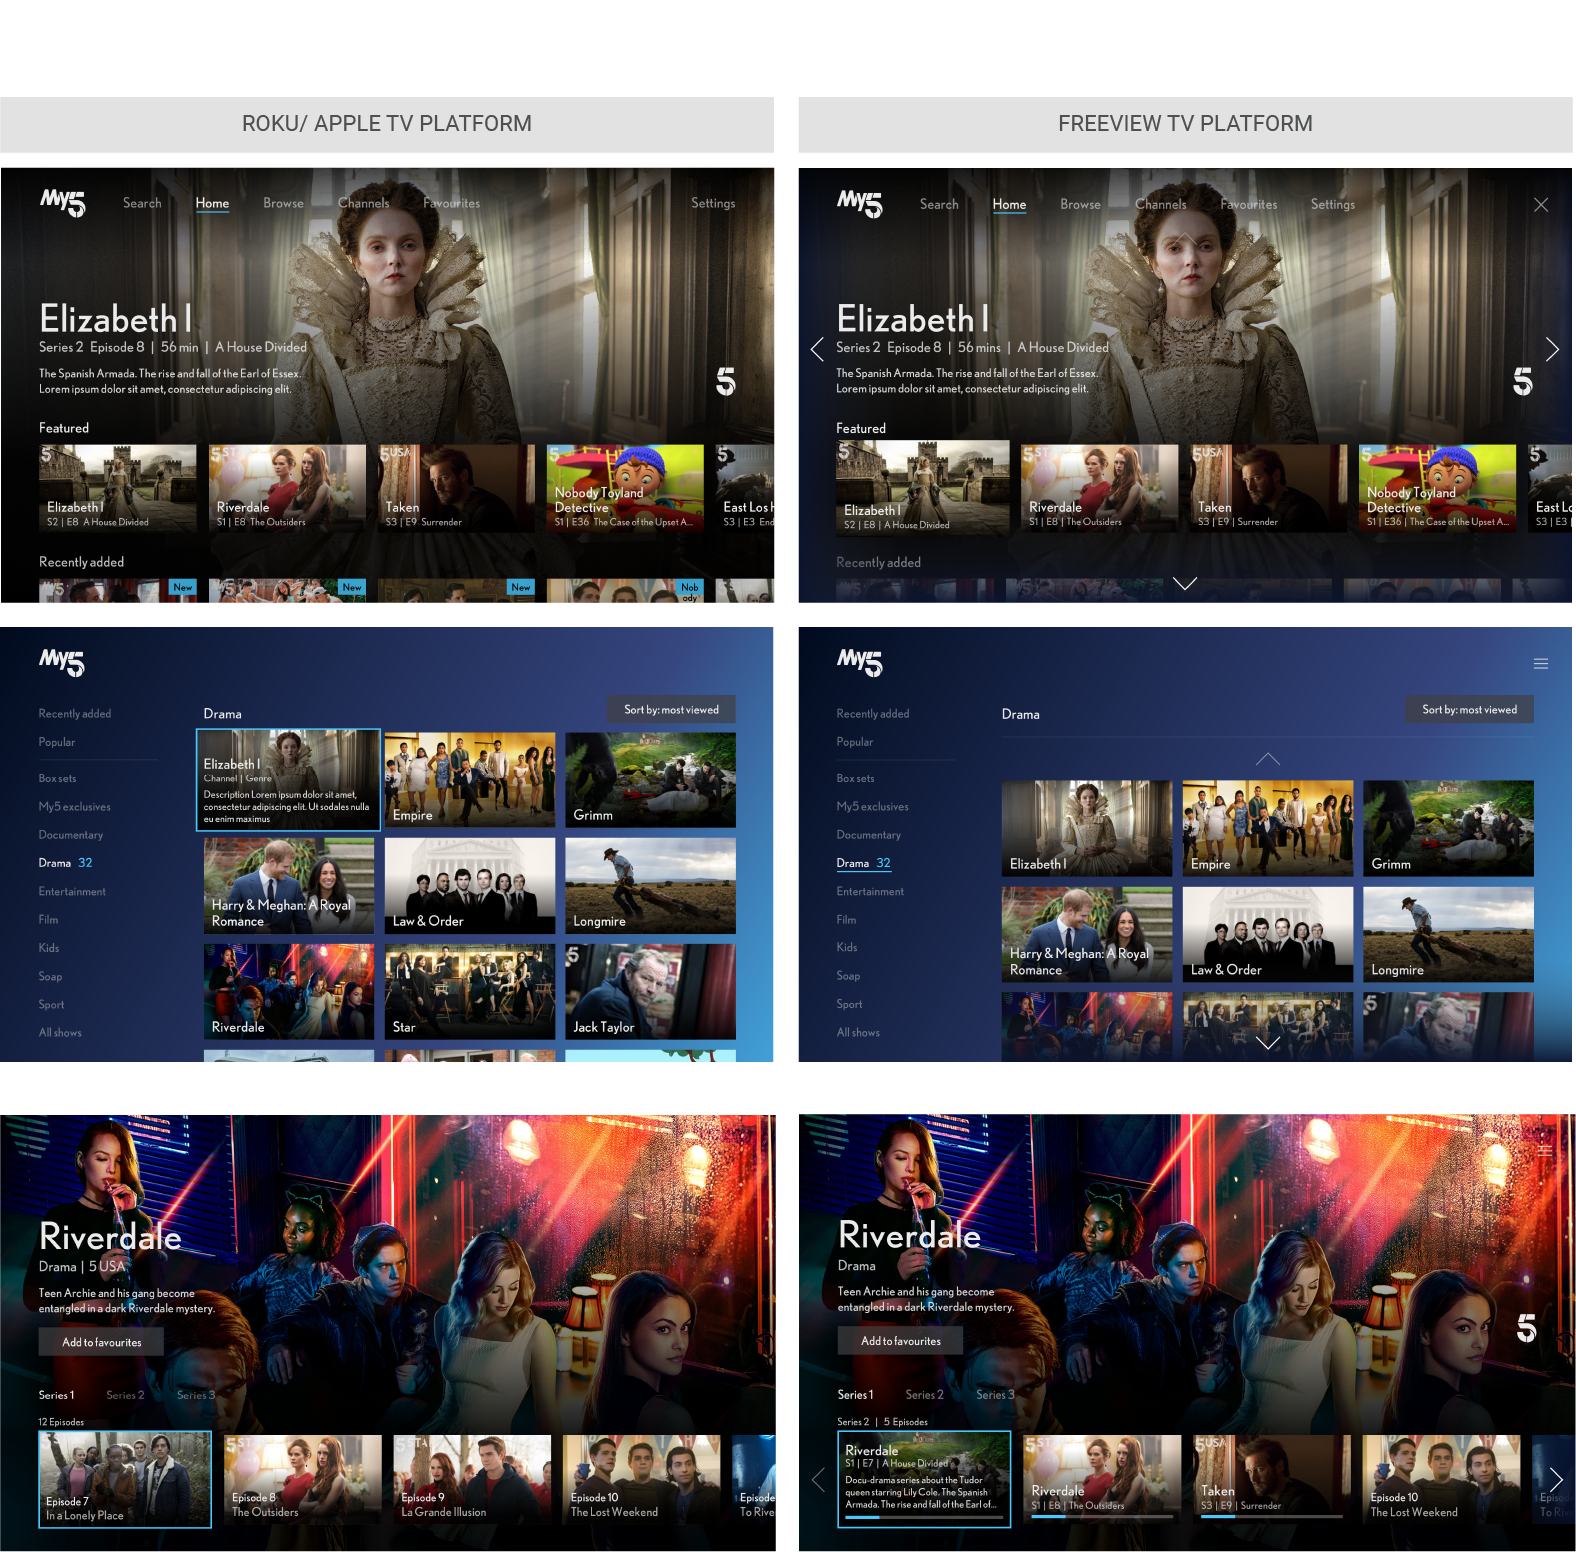Choose Popular in Freeview browse sidebar
The image size is (1576, 1552).
pyautogui.click(x=855, y=742)
